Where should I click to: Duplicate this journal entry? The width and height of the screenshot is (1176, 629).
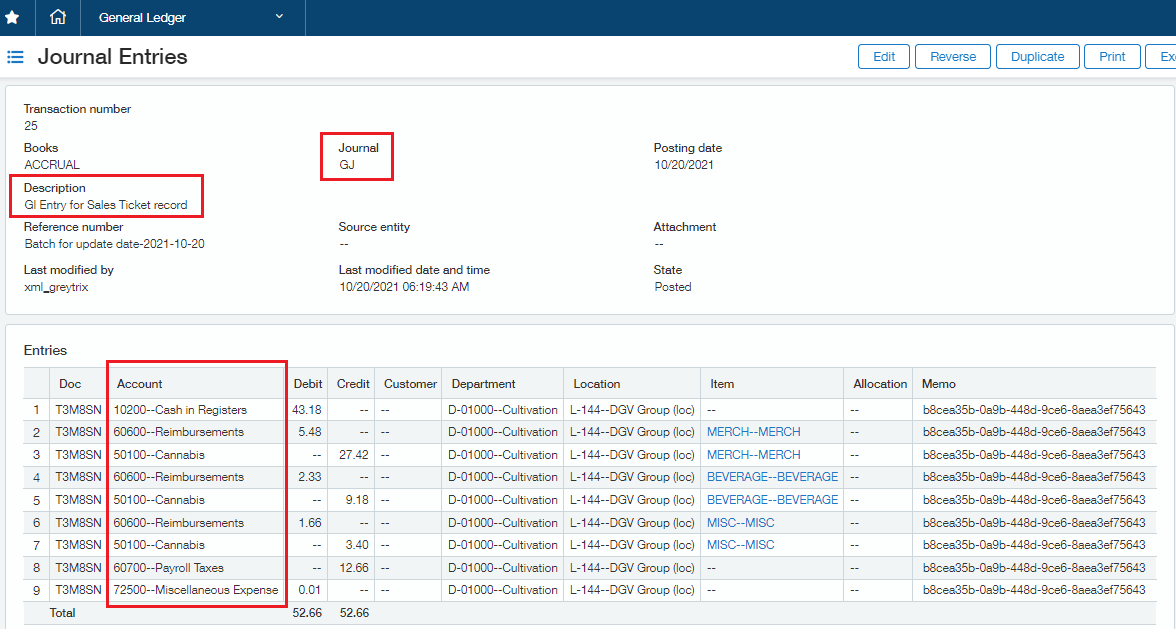click(1037, 57)
